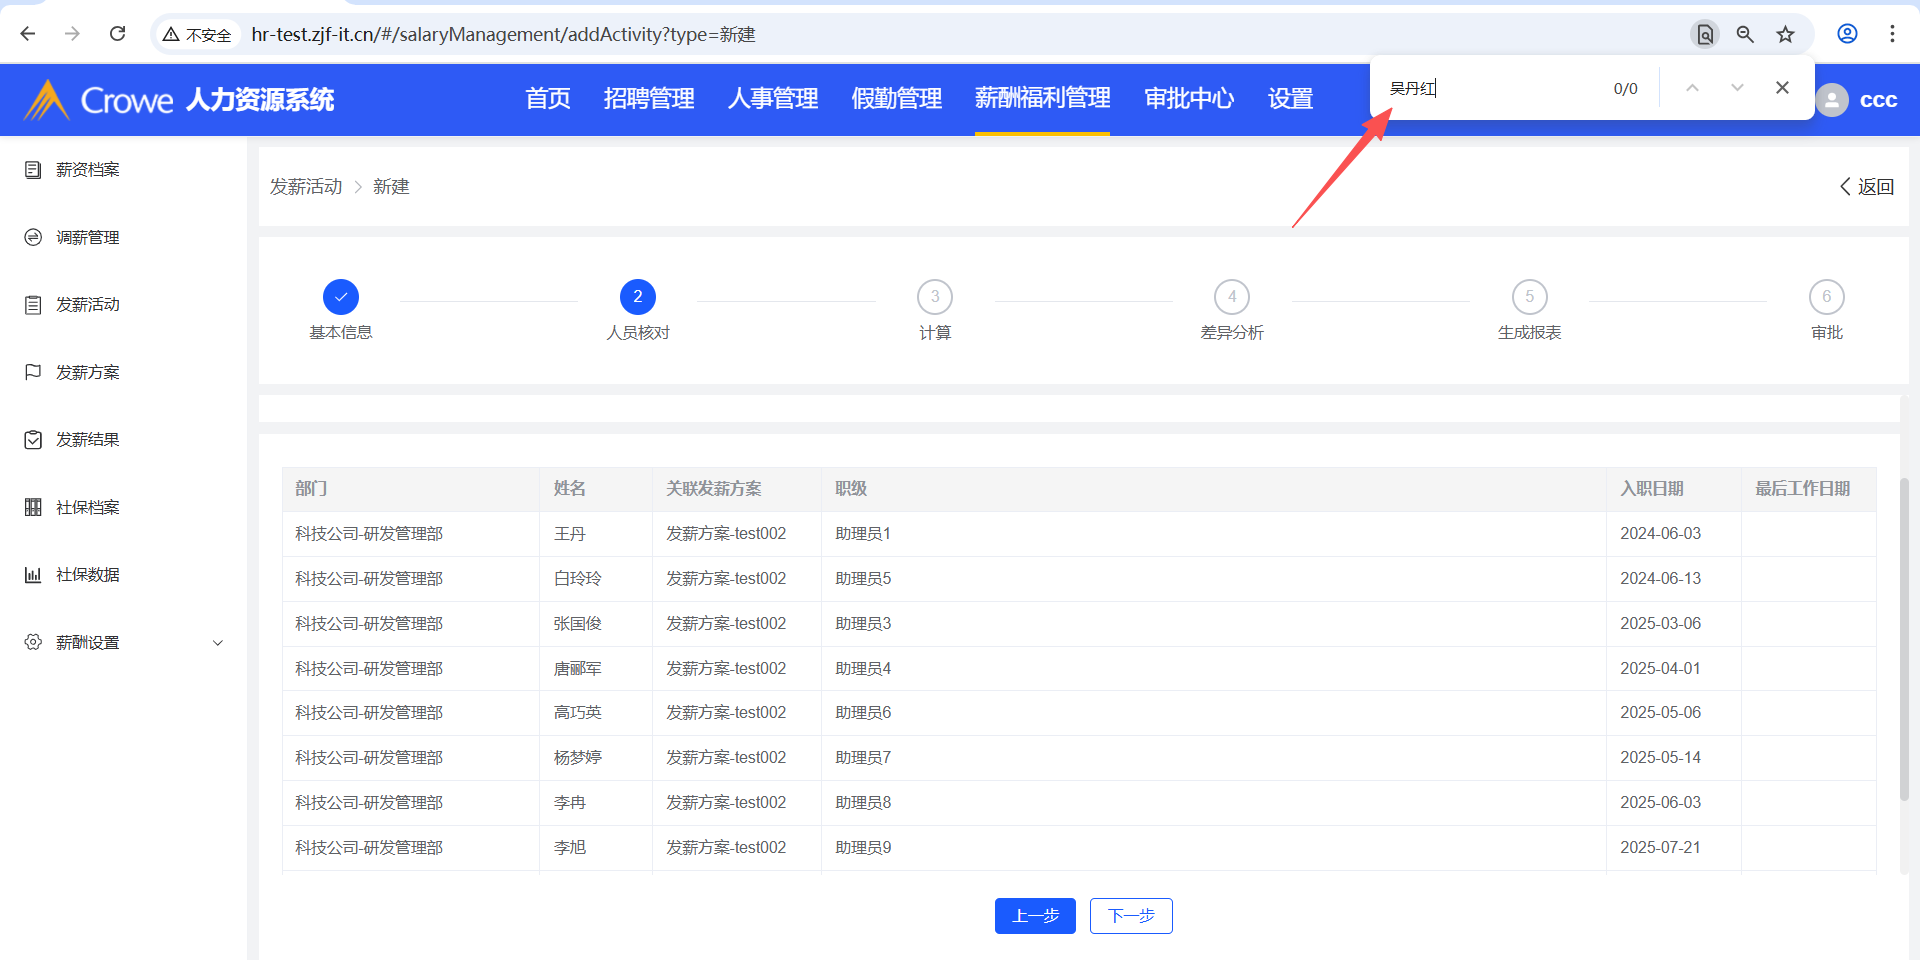Close the browser find bar

(x=1782, y=88)
